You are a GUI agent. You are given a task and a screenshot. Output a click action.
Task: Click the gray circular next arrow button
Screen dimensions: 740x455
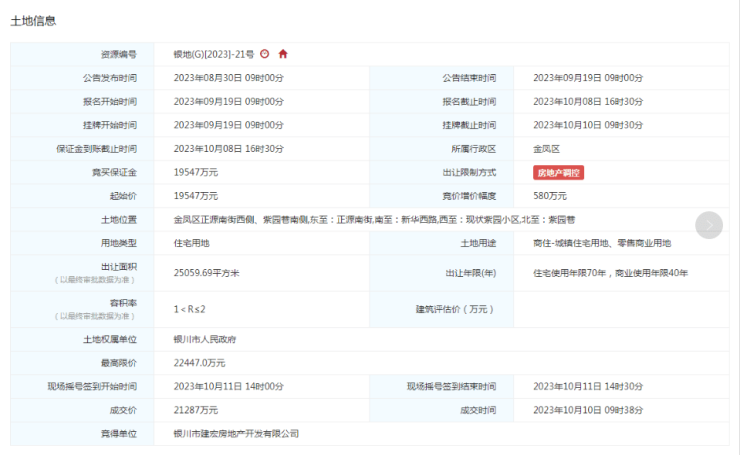[x=708, y=226]
